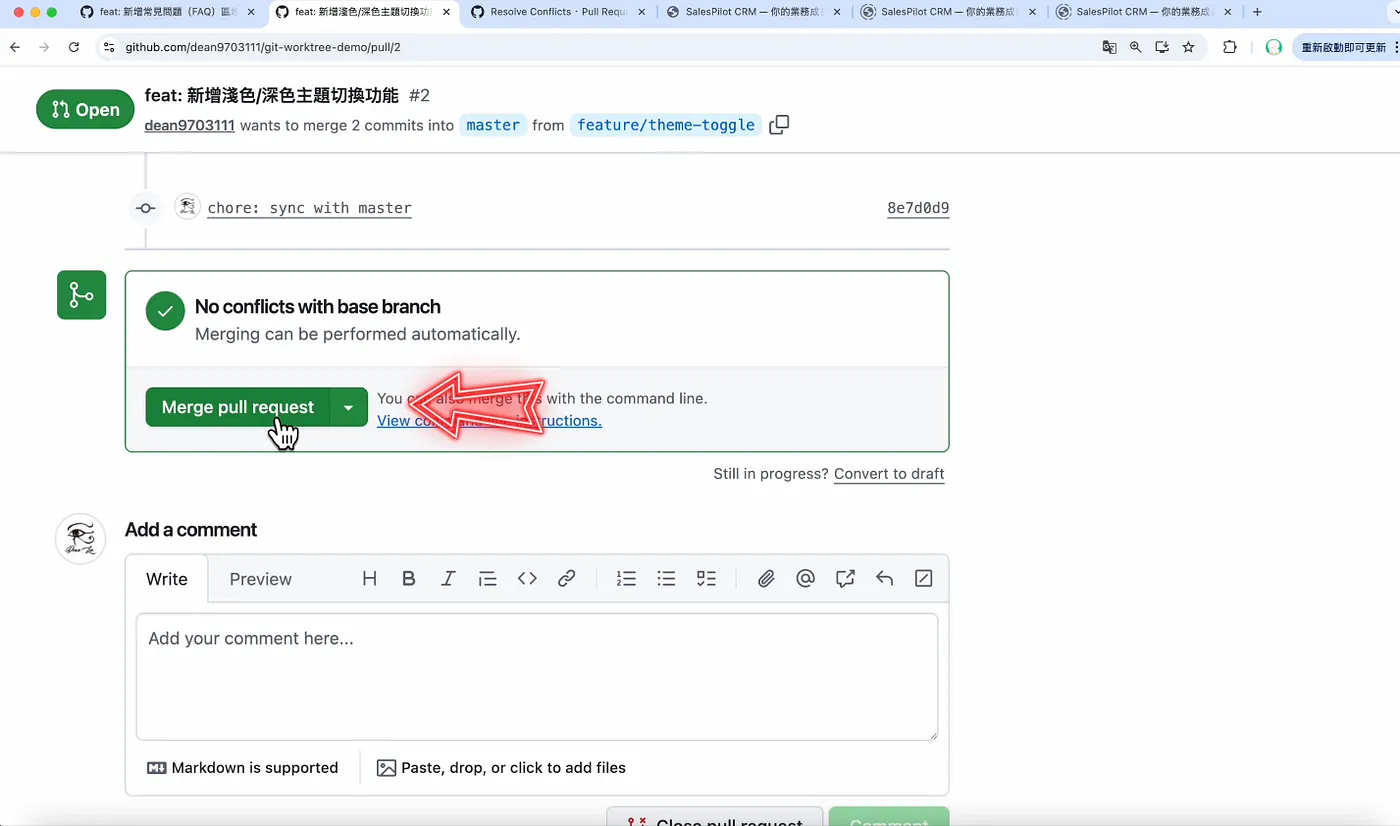This screenshot has height=826, width=1400.
Task: Click the commit author avatar beside chore commit
Action: tap(187, 207)
